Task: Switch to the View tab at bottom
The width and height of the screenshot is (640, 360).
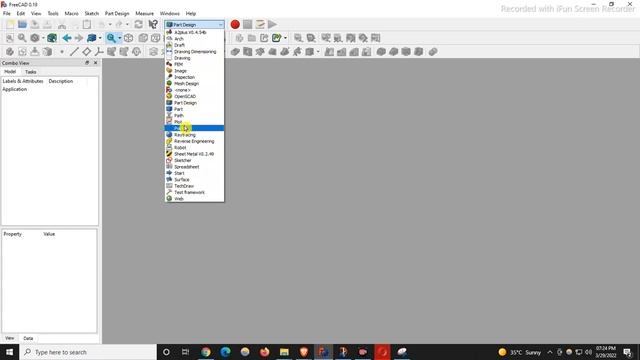Action: click(9, 338)
